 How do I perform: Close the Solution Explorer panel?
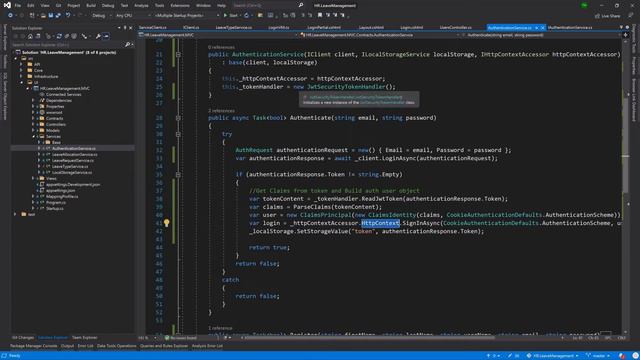pyautogui.click(x=131, y=28)
